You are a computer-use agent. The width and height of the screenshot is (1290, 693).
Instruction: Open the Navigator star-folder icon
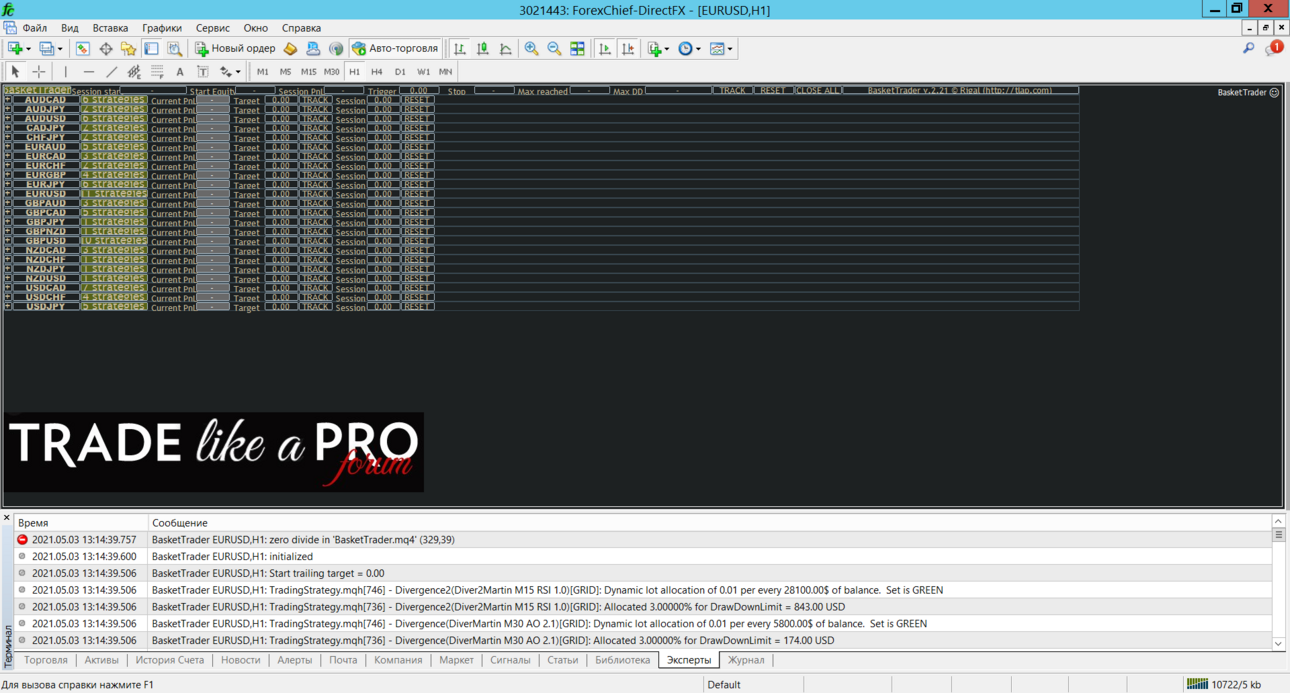[128, 48]
